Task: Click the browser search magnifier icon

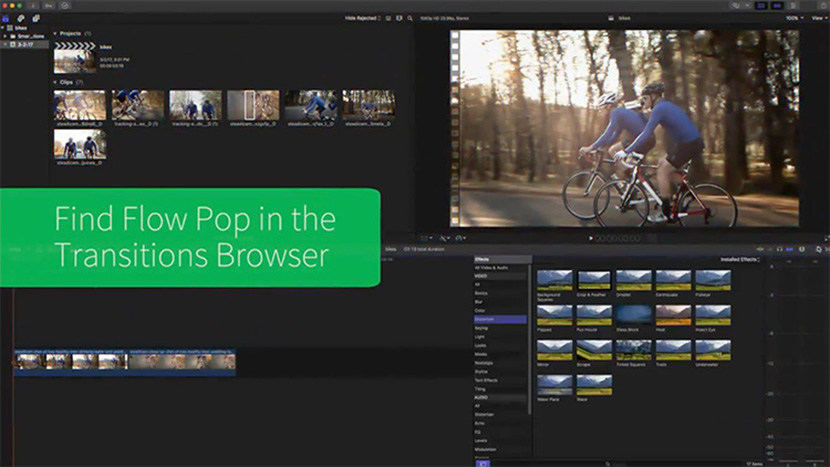Action: pos(410,19)
